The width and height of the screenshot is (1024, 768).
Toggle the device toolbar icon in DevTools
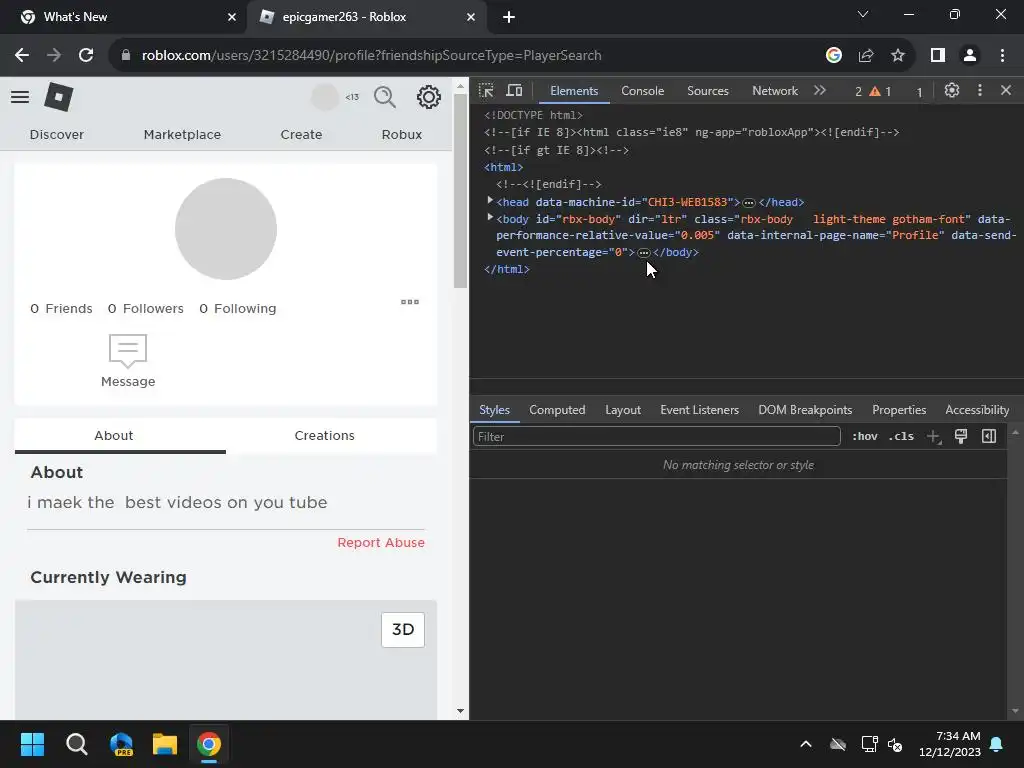point(515,91)
